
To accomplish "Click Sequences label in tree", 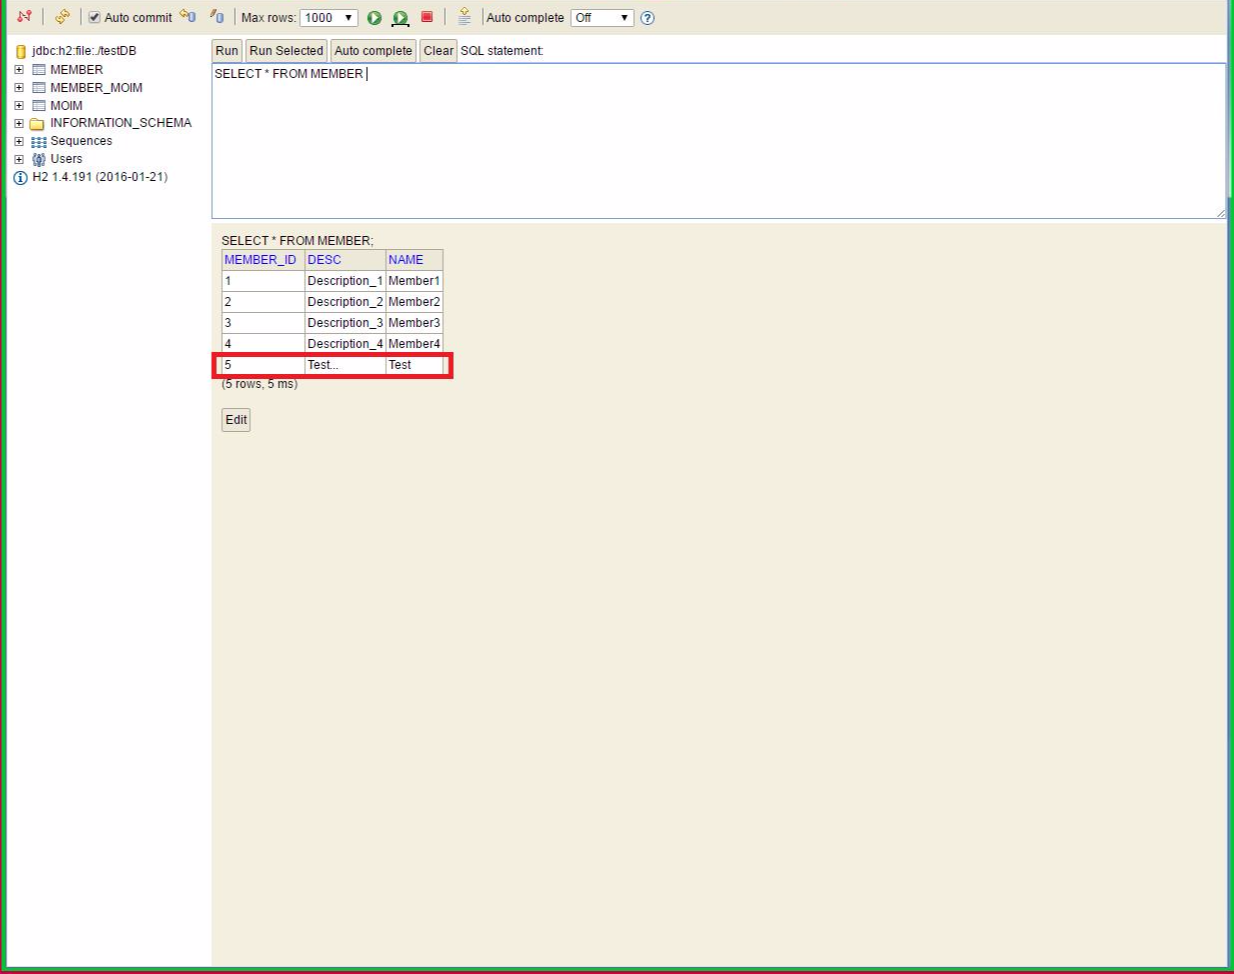I will 81,141.
